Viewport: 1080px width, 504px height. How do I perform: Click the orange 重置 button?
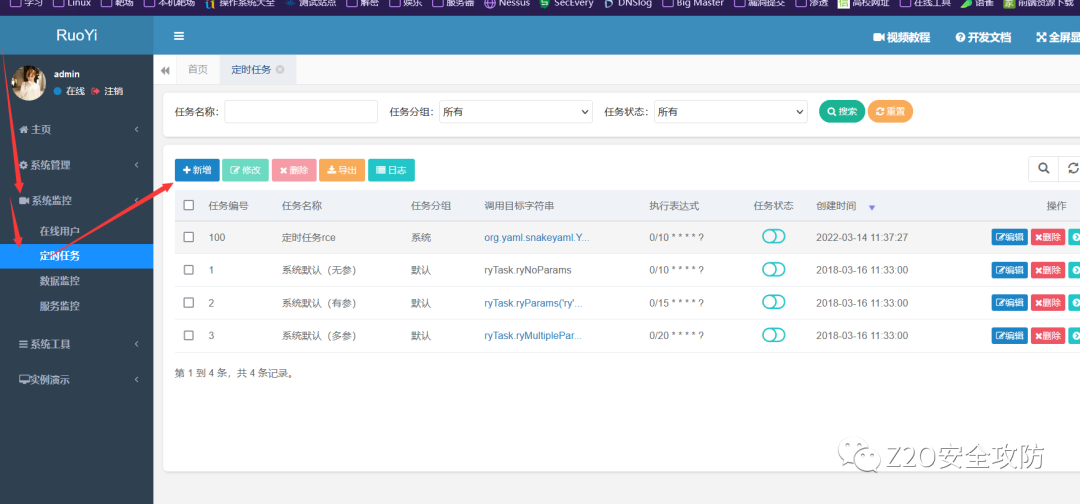tap(890, 112)
